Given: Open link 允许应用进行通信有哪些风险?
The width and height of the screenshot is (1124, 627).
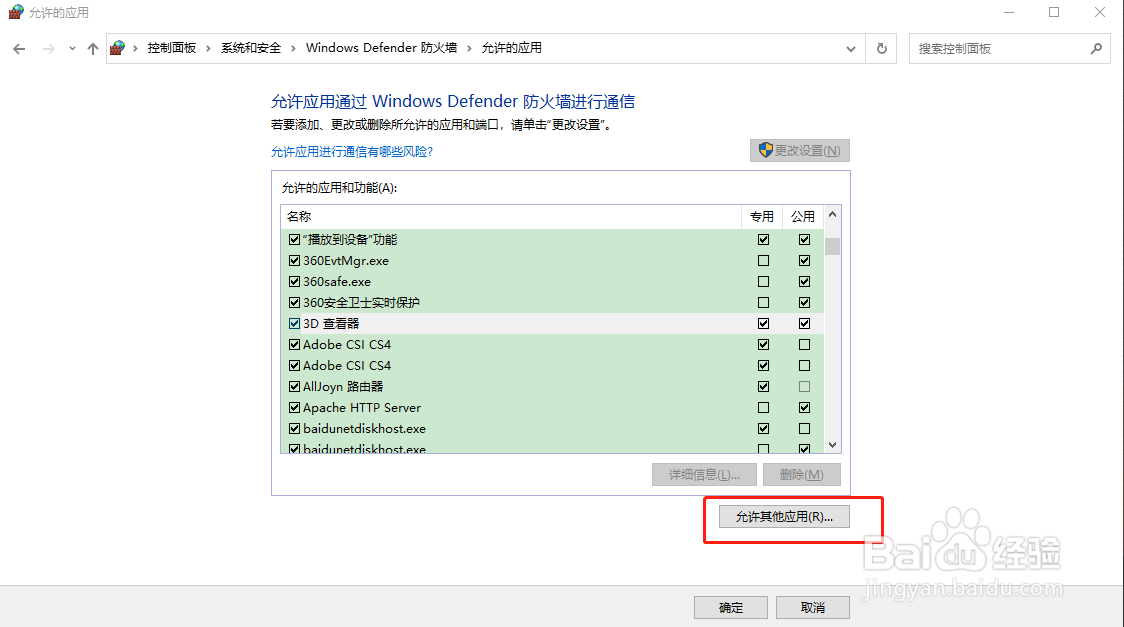Looking at the screenshot, I should [352, 151].
